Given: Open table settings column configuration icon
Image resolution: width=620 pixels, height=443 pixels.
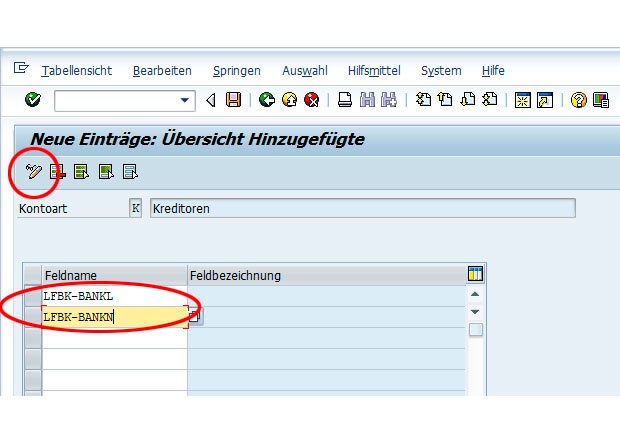Looking at the screenshot, I should [x=475, y=274].
